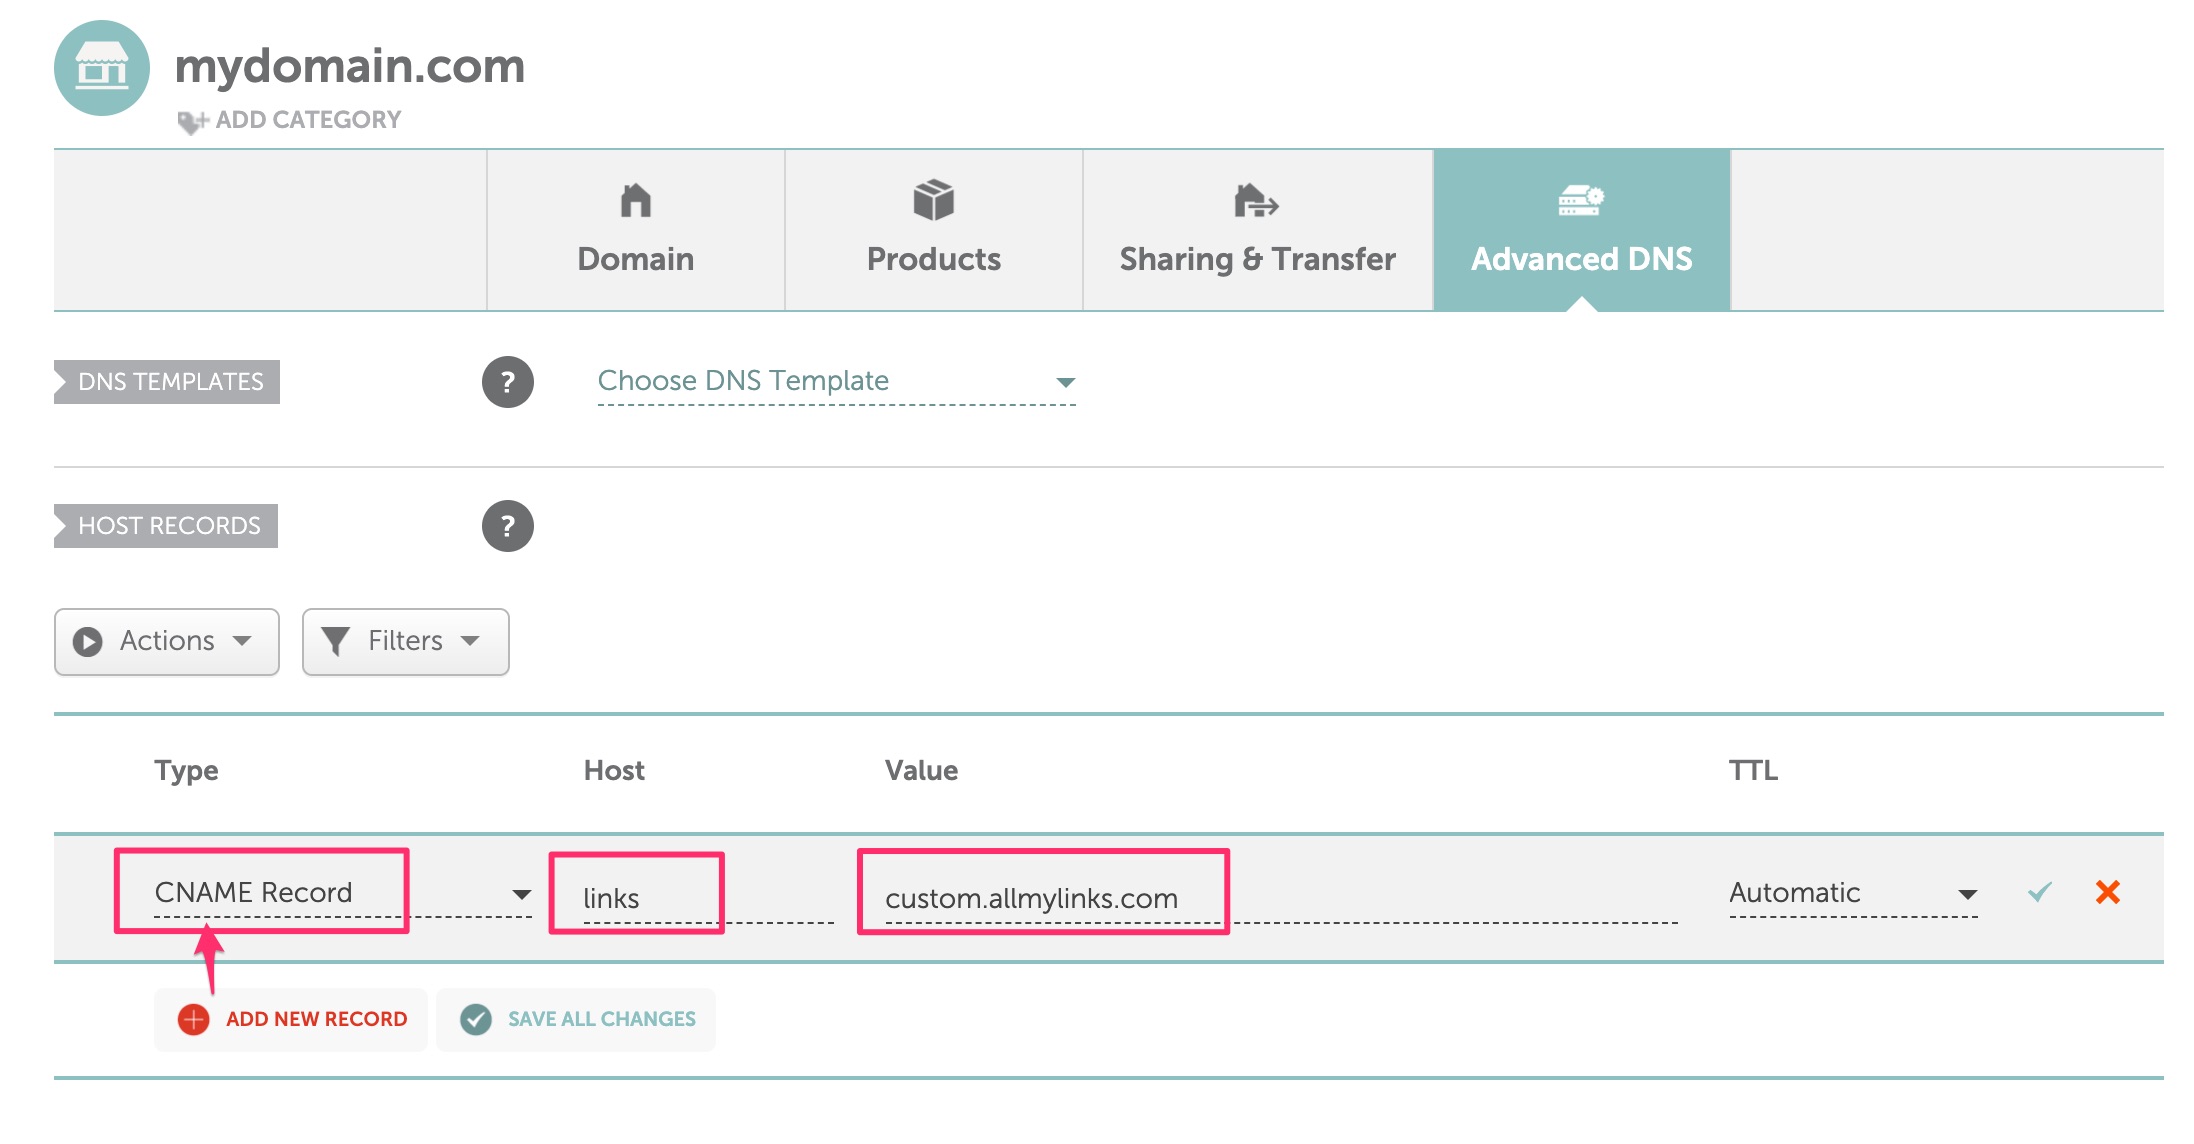
Task: Expand the Choose DNS Template dropdown
Action: click(x=837, y=382)
